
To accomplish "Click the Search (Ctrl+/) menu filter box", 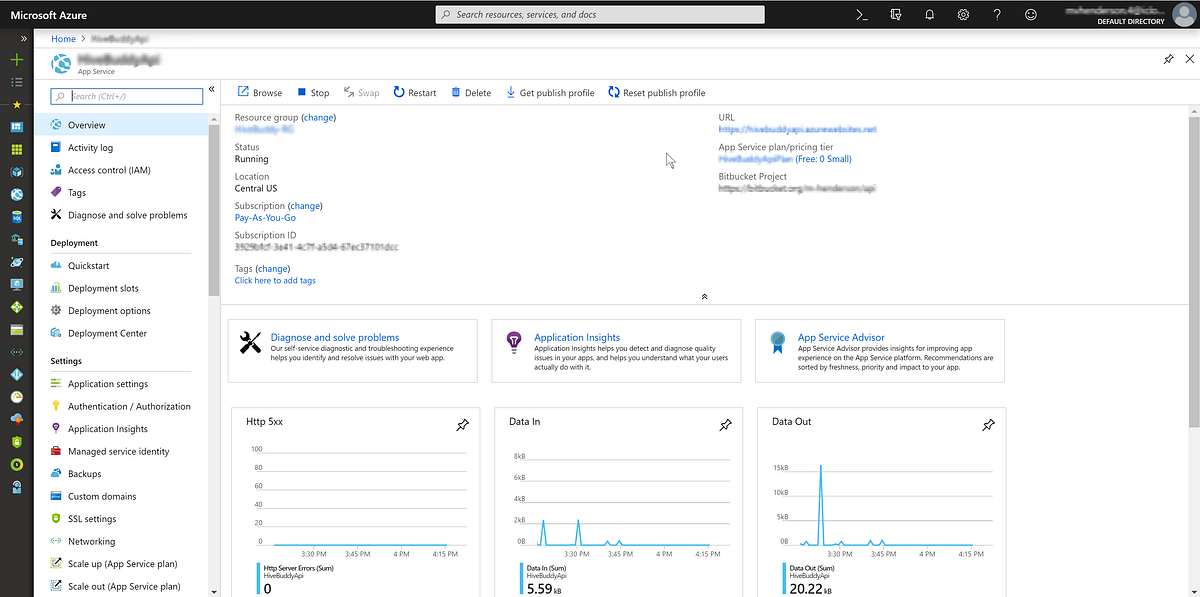I will coord(126,96).
